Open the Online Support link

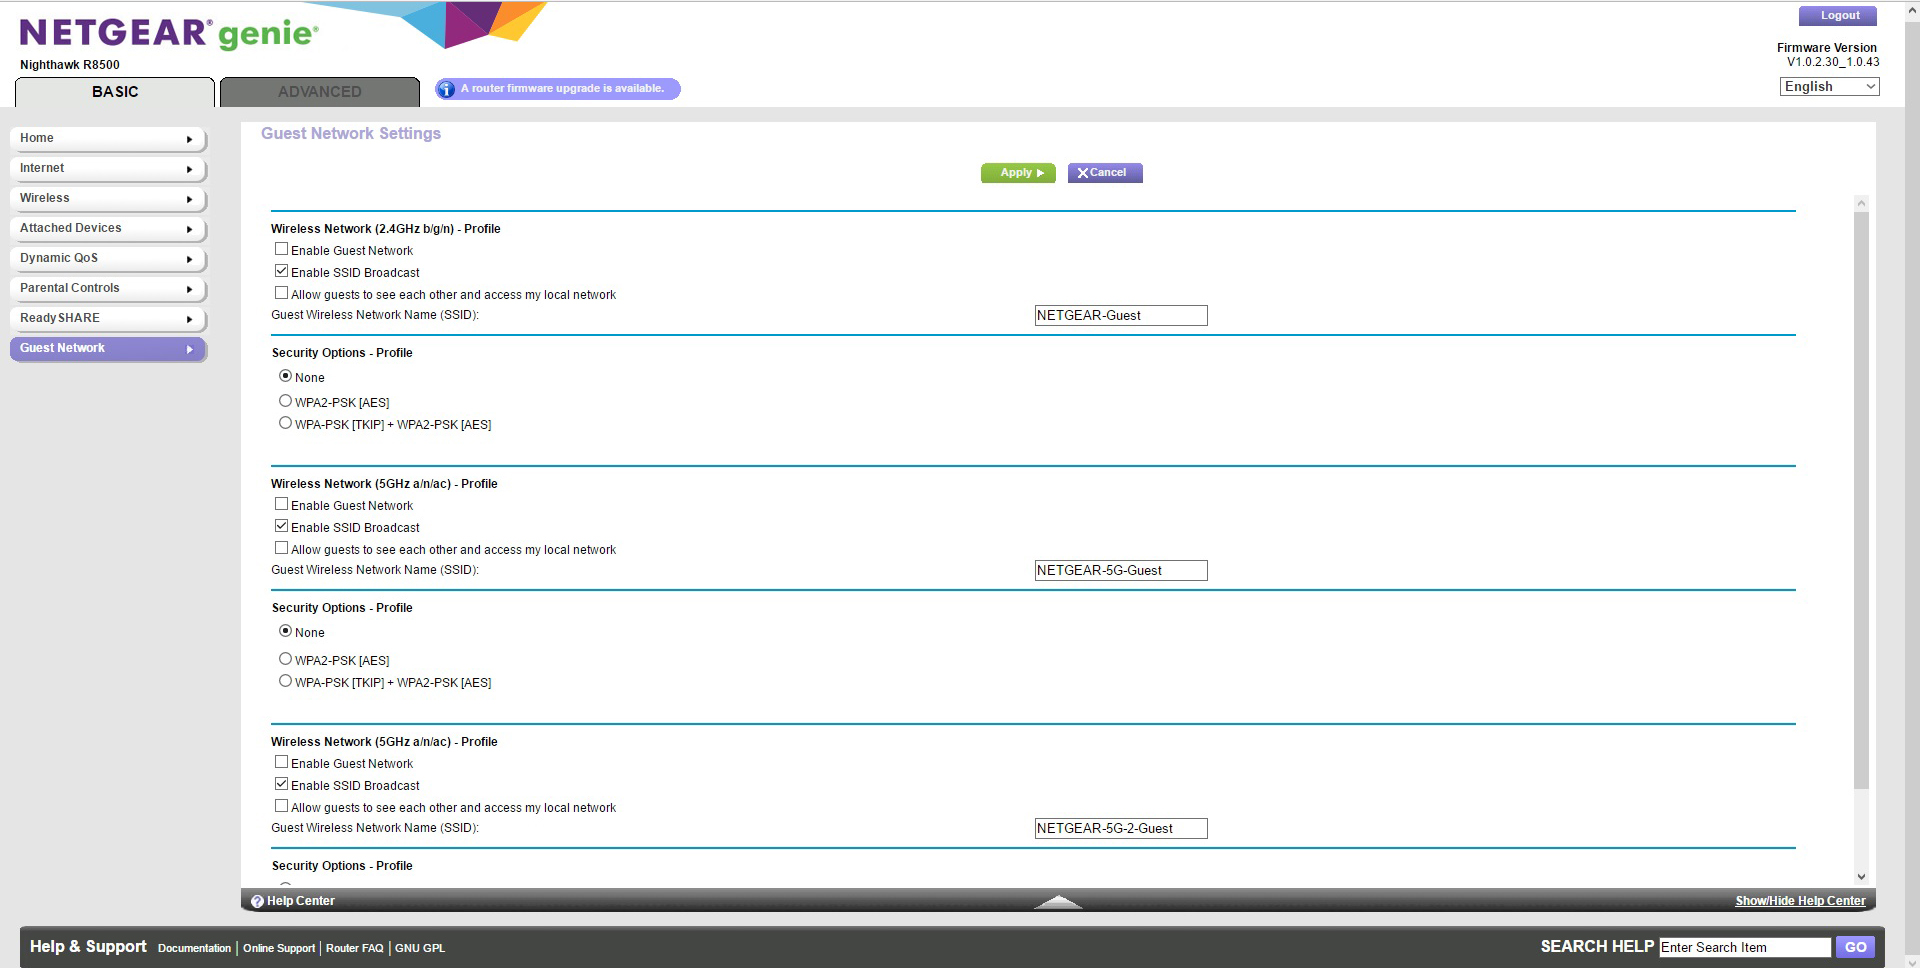[x=279, y=948]
